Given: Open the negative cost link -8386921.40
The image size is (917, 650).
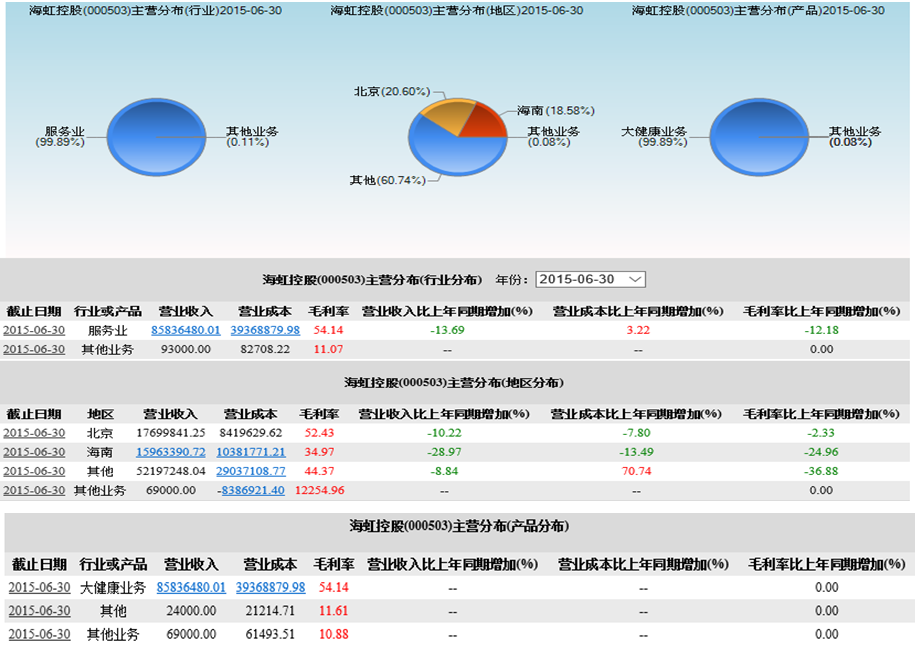Looking at the screenshot, I should tap(252, 490).
